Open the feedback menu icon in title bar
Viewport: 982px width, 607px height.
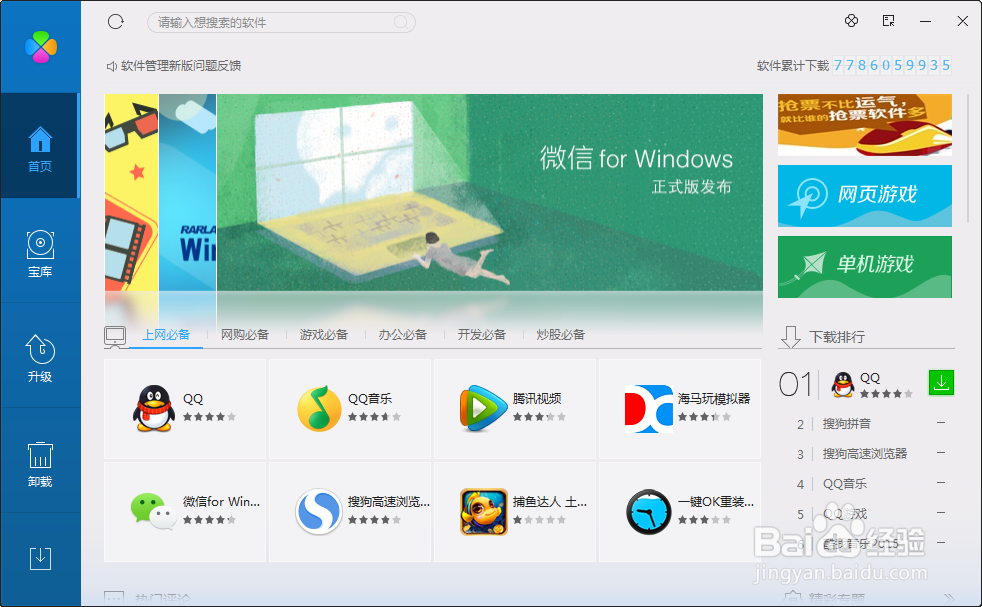click(x=888, y=21)
